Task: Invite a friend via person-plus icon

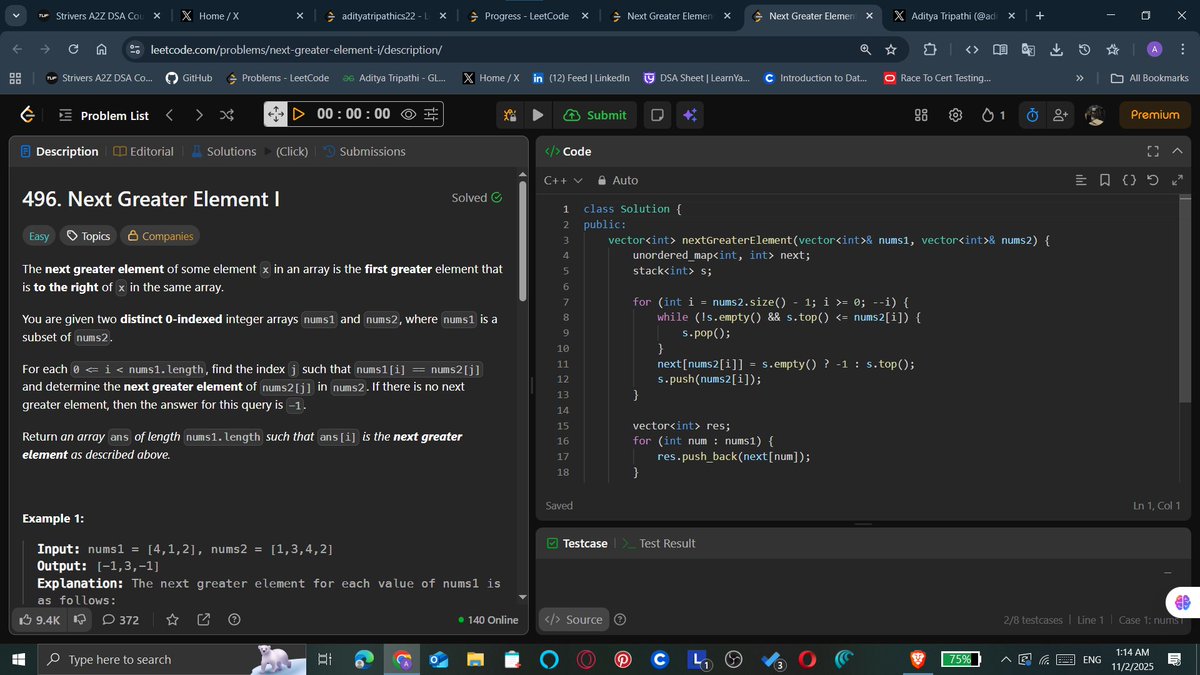Action: point(1060,114)
